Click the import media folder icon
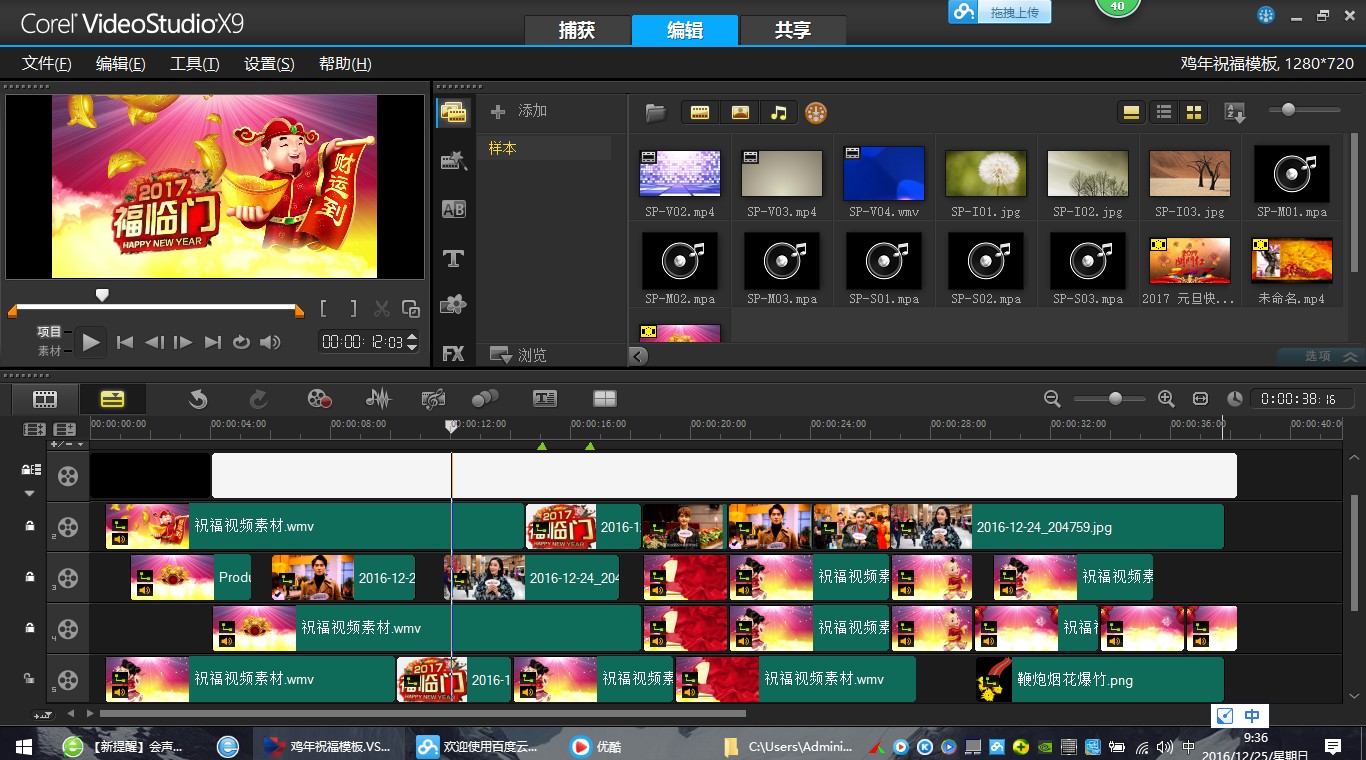Viewport: 1366px width, 760px height. click(x=655, y=113)
